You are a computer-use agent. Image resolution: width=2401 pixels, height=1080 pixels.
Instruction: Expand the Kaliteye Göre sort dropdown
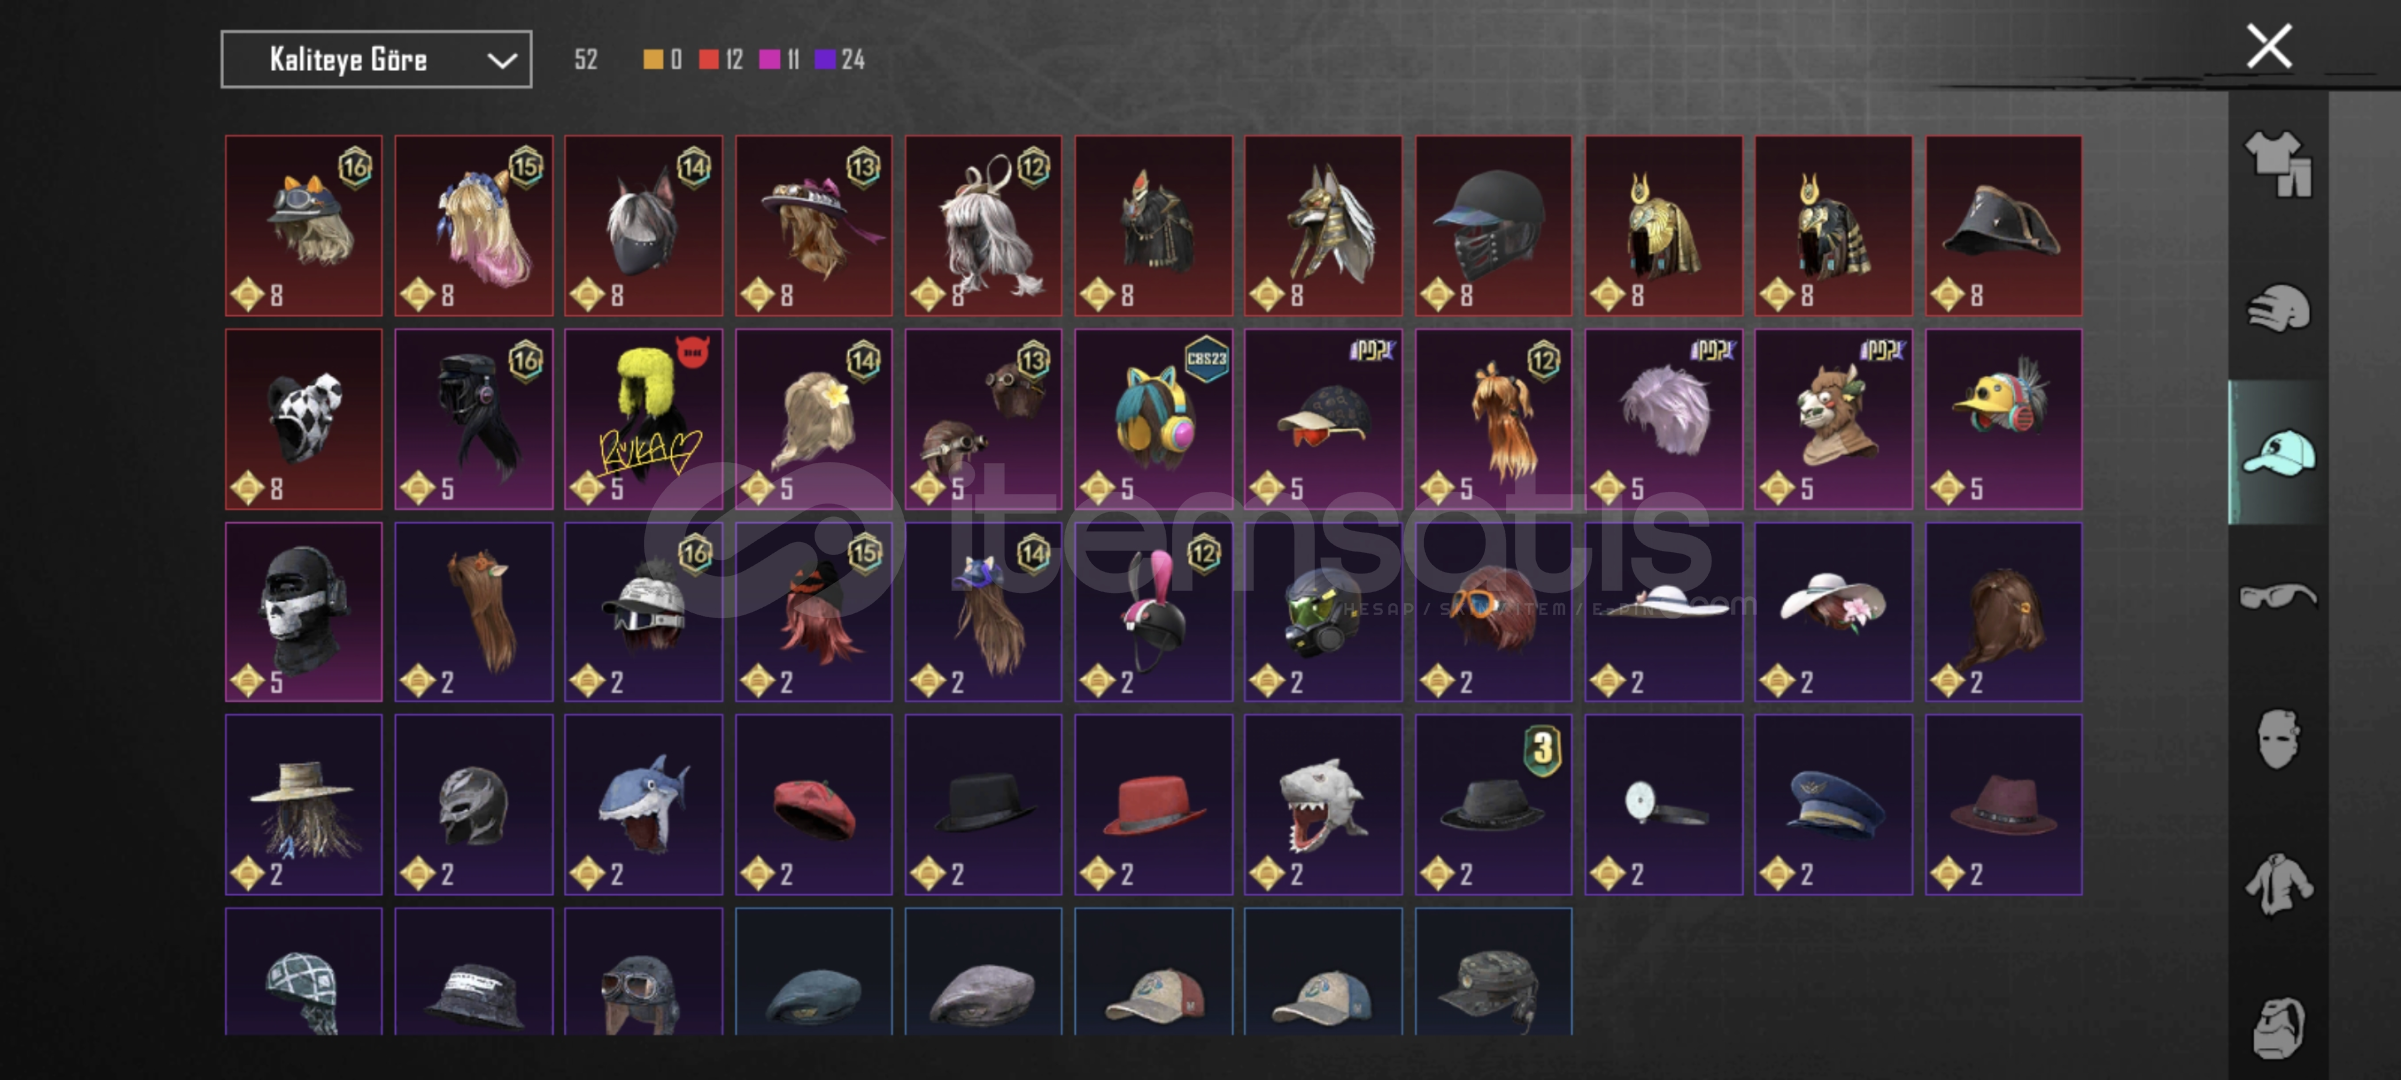click(x=376, y=60)
